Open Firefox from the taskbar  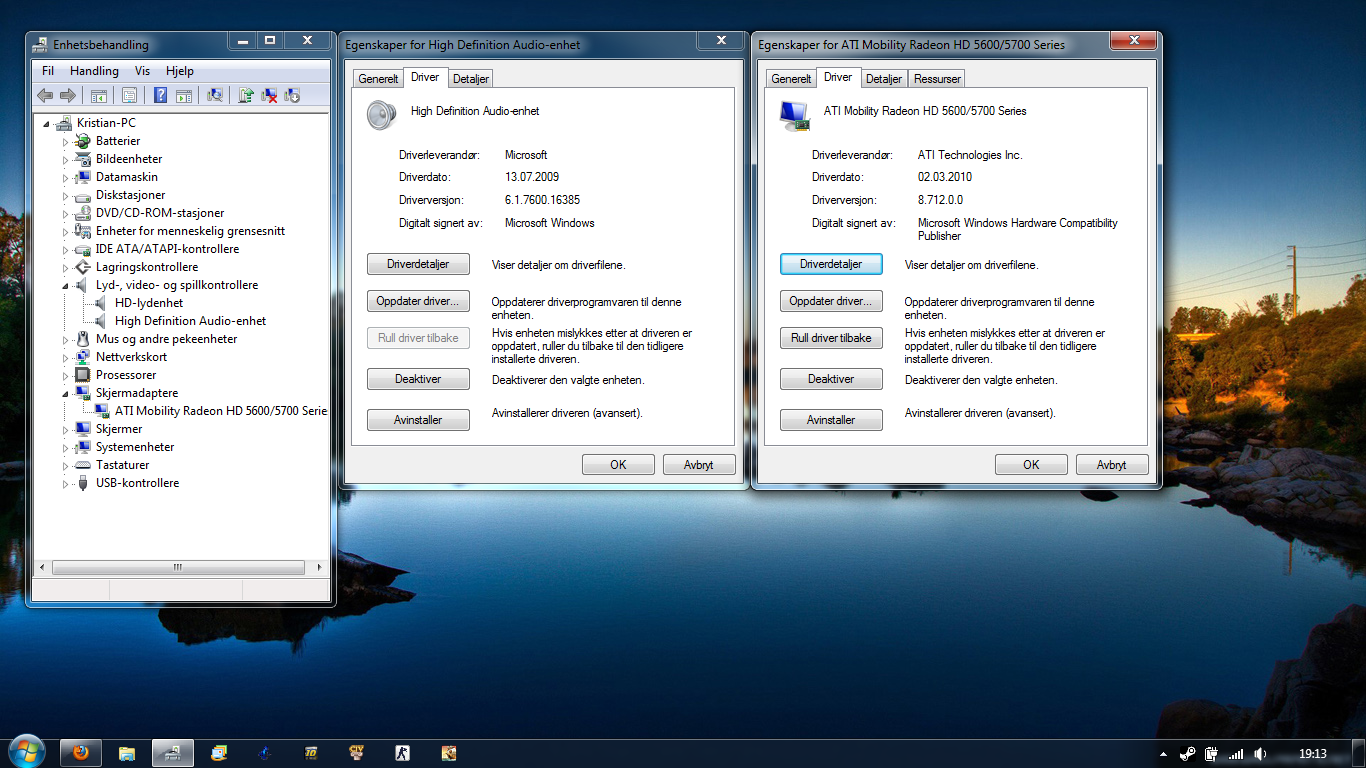[x=80, y=753]
